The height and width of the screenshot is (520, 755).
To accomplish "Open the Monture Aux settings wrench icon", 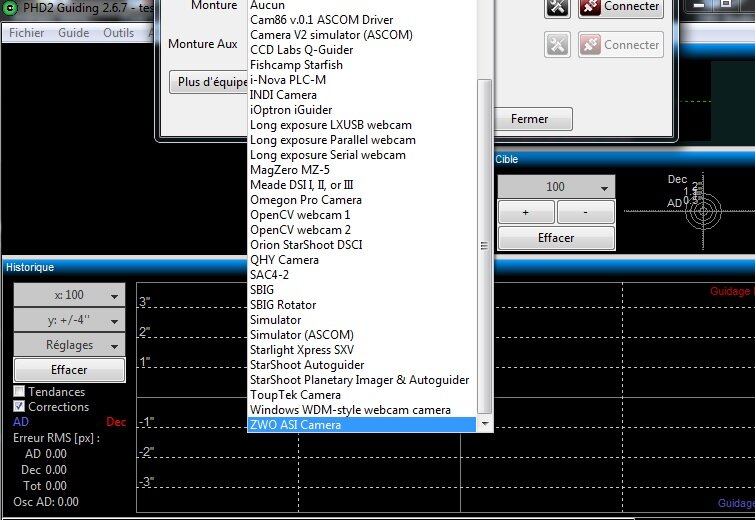I will (557, 45).
